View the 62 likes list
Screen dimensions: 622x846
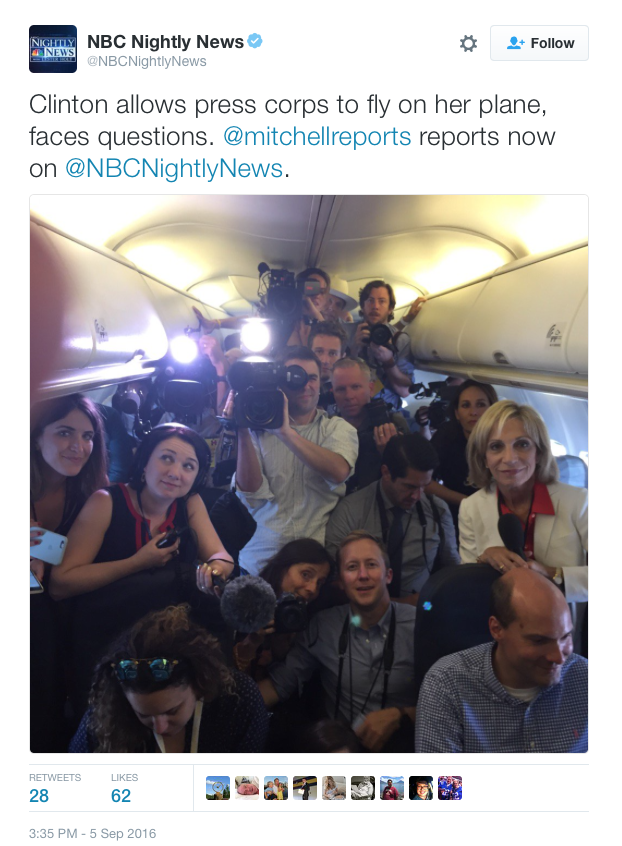point(124,788)
